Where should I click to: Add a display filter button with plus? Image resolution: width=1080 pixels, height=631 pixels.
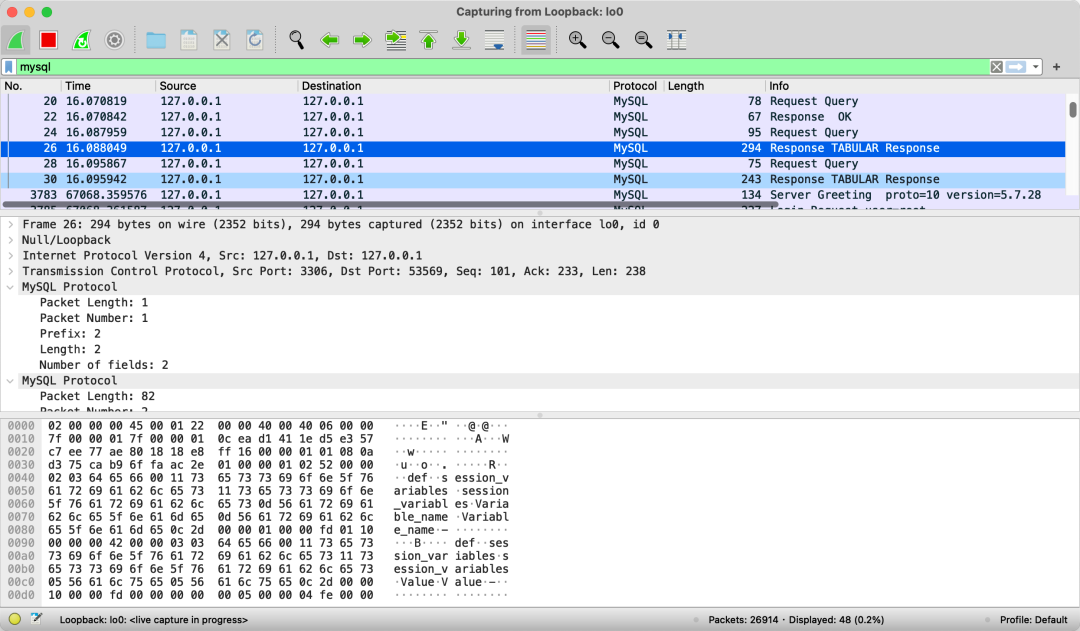(1057, 67)
